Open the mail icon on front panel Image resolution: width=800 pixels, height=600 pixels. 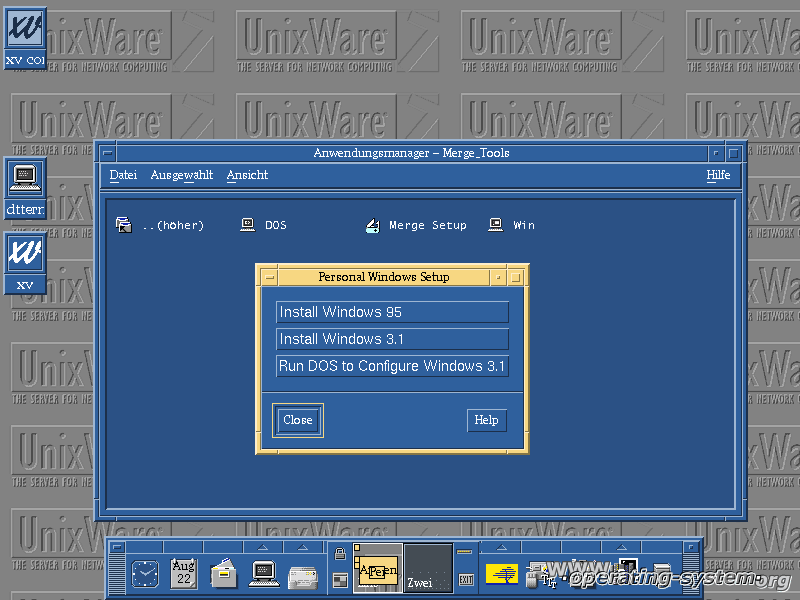tap(303, 577)
